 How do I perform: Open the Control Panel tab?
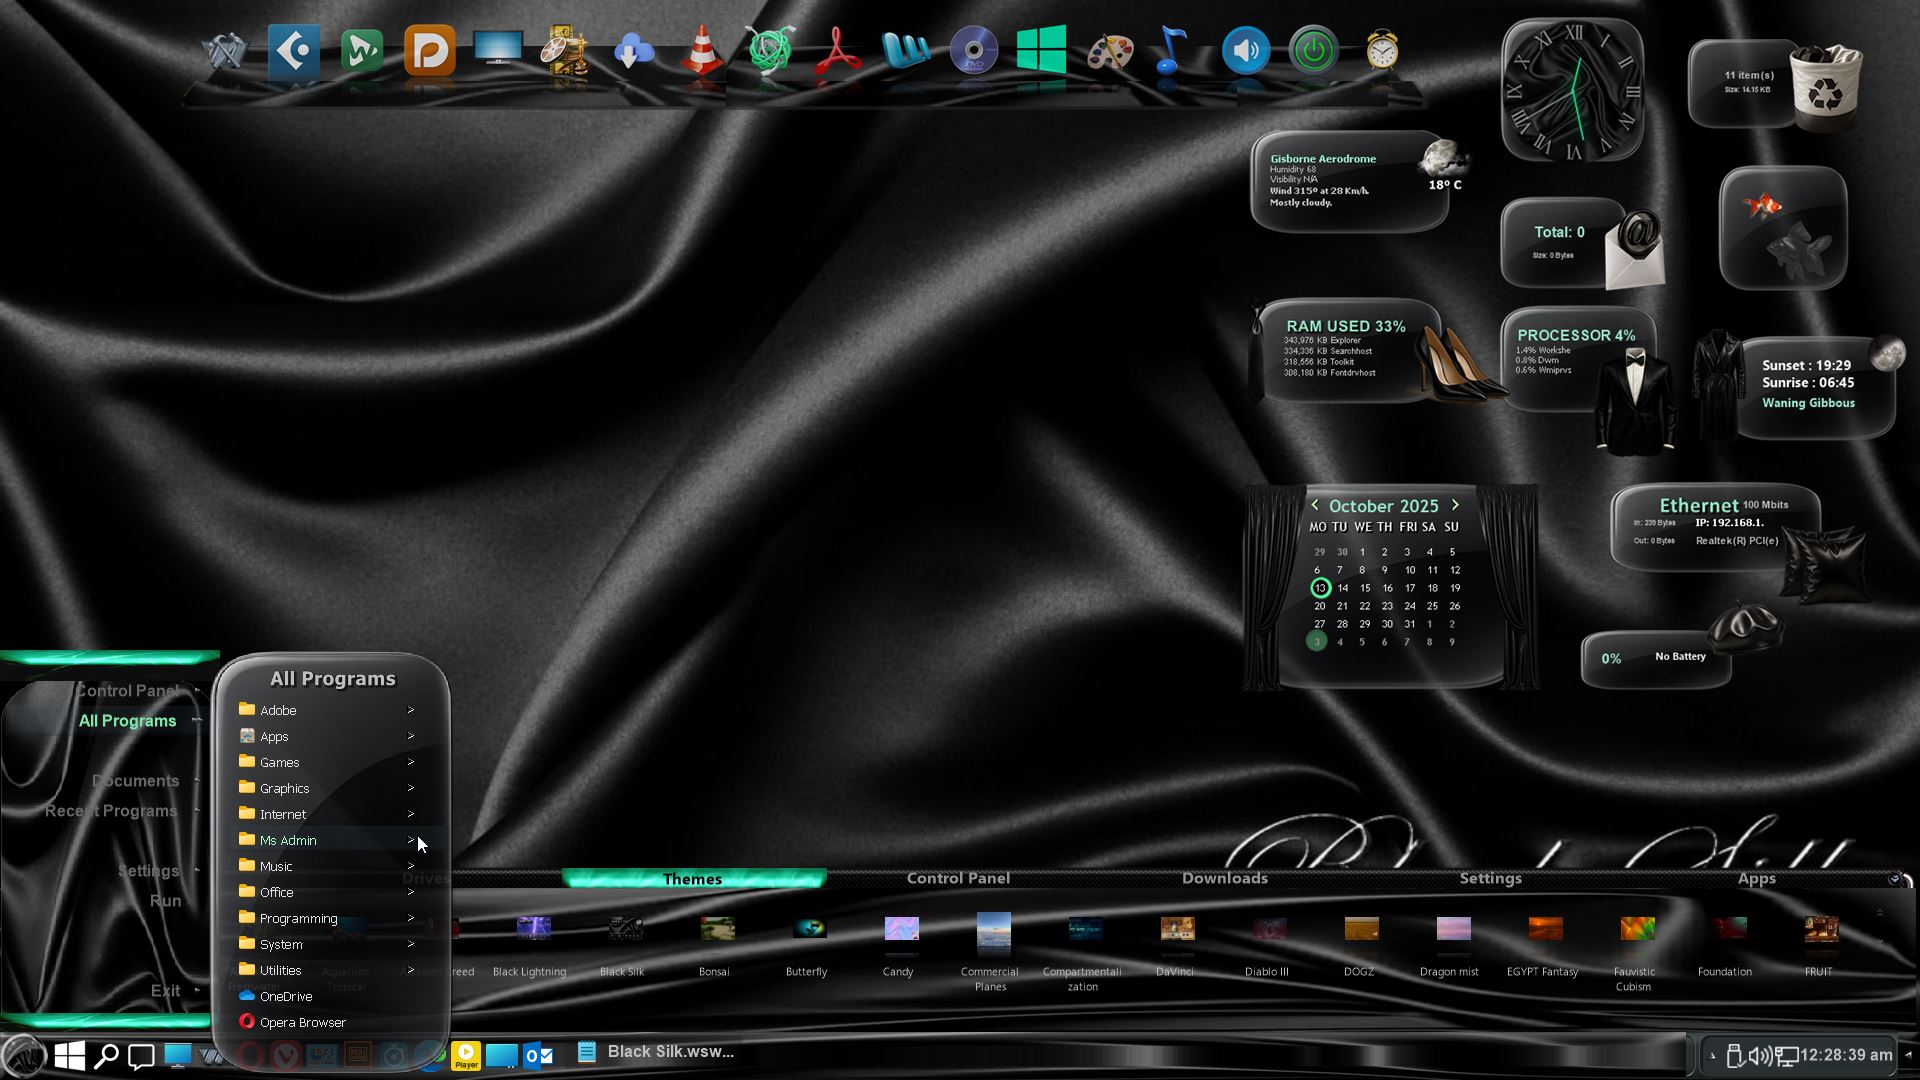pyautogui.click(x=958, y=878)
